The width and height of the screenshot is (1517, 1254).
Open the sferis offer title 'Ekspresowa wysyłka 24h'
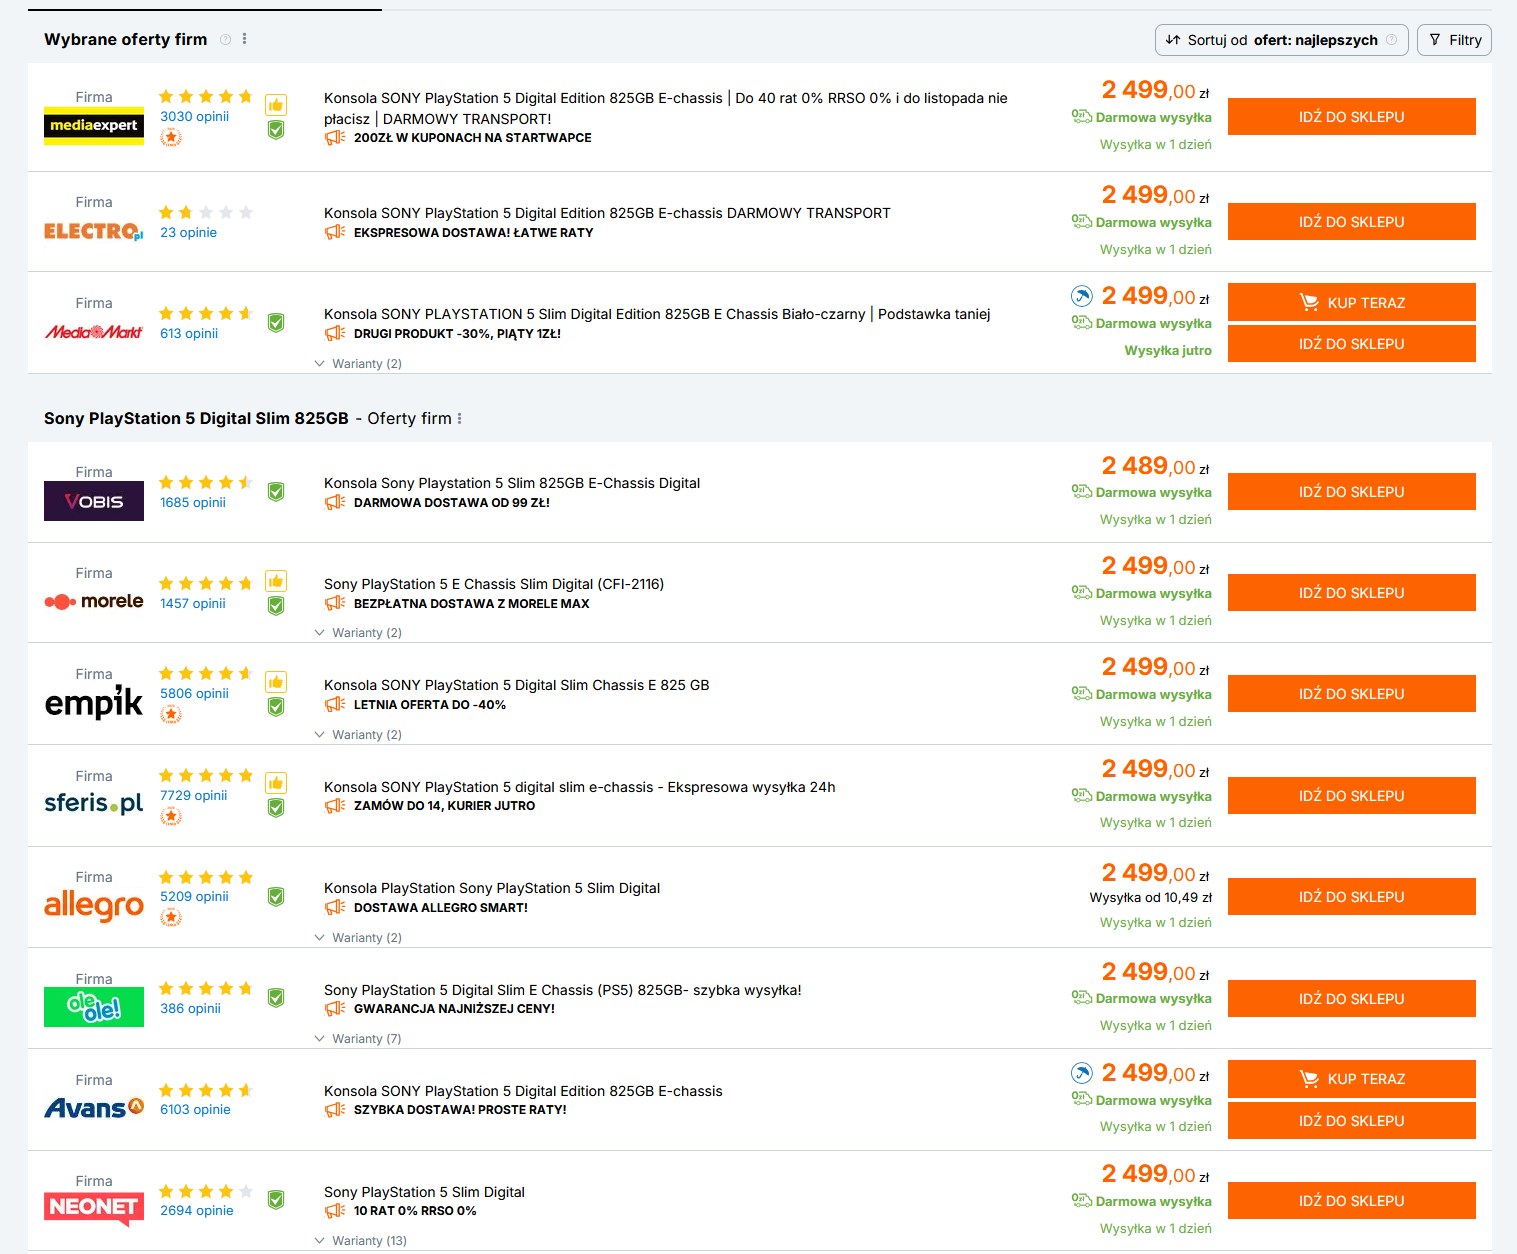tap(580, 787)
